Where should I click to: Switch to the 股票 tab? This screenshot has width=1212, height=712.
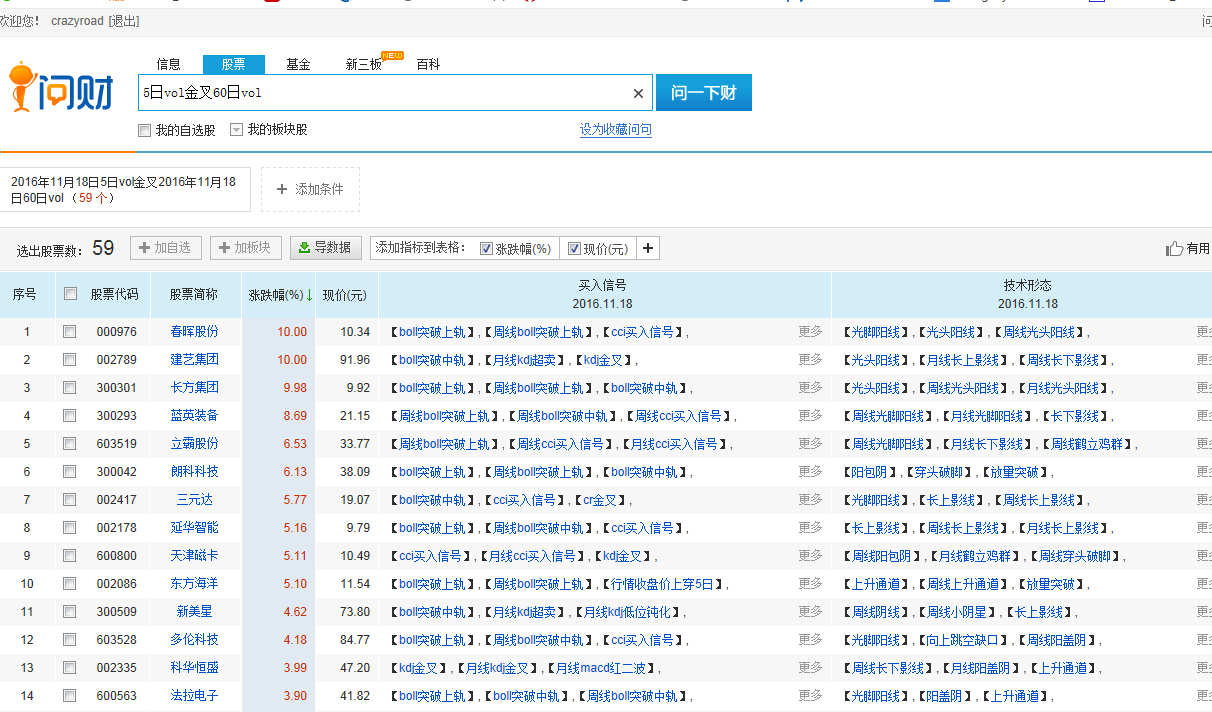pyautogui.click(x=234, y=64)
